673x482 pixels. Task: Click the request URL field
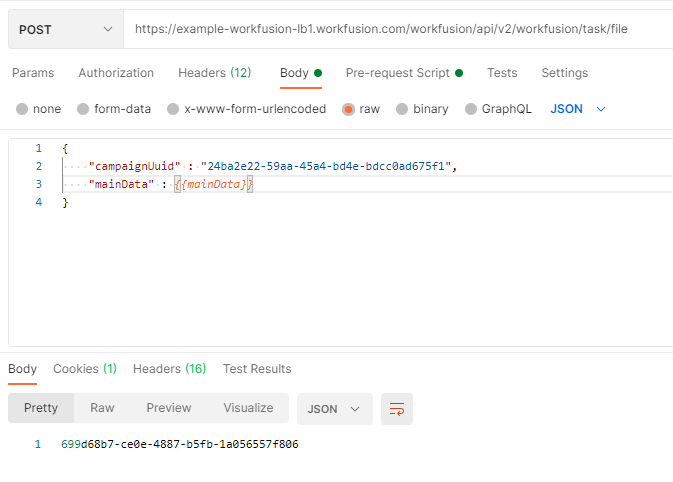click(x=398, y=29)
